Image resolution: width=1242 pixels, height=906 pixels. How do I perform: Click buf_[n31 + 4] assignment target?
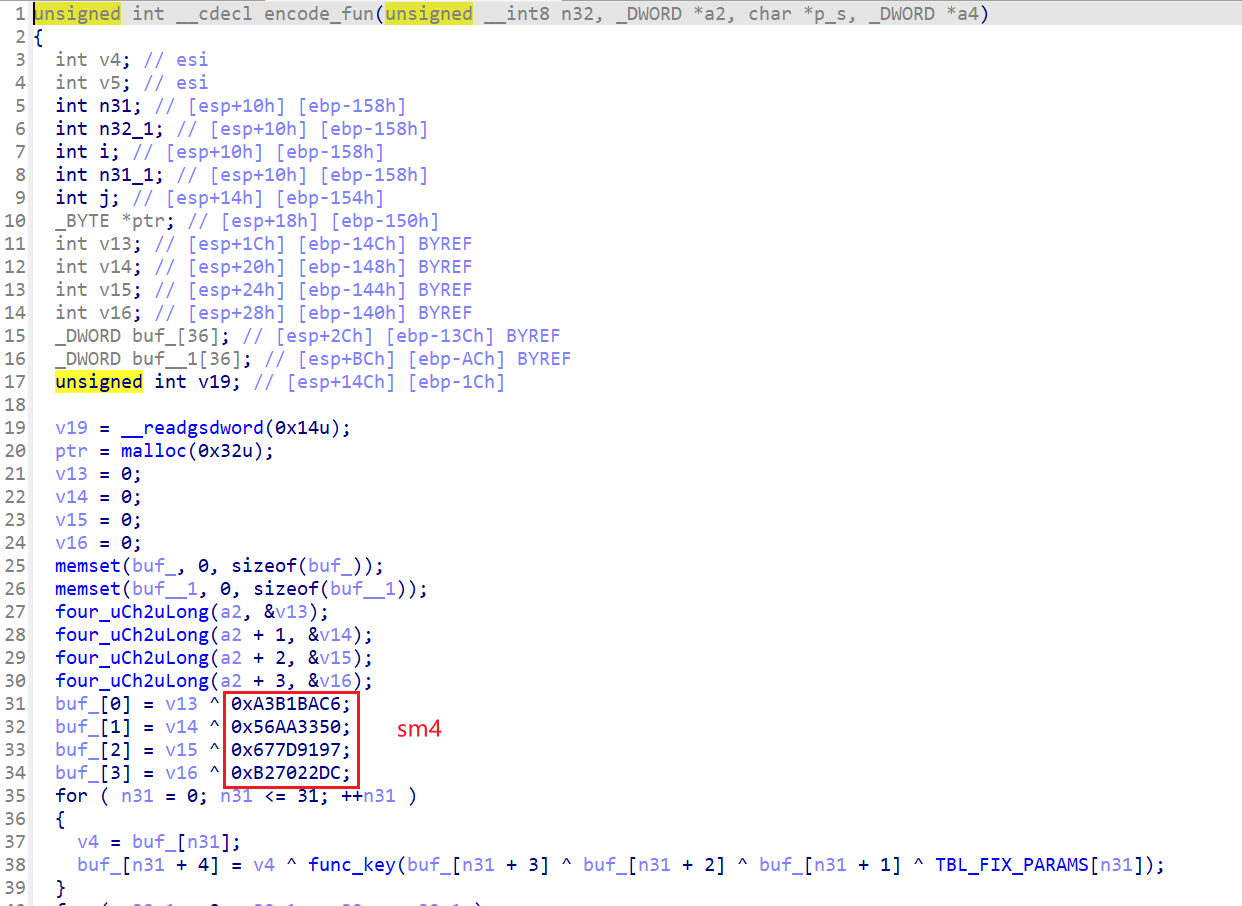click(x=147, y=865)
